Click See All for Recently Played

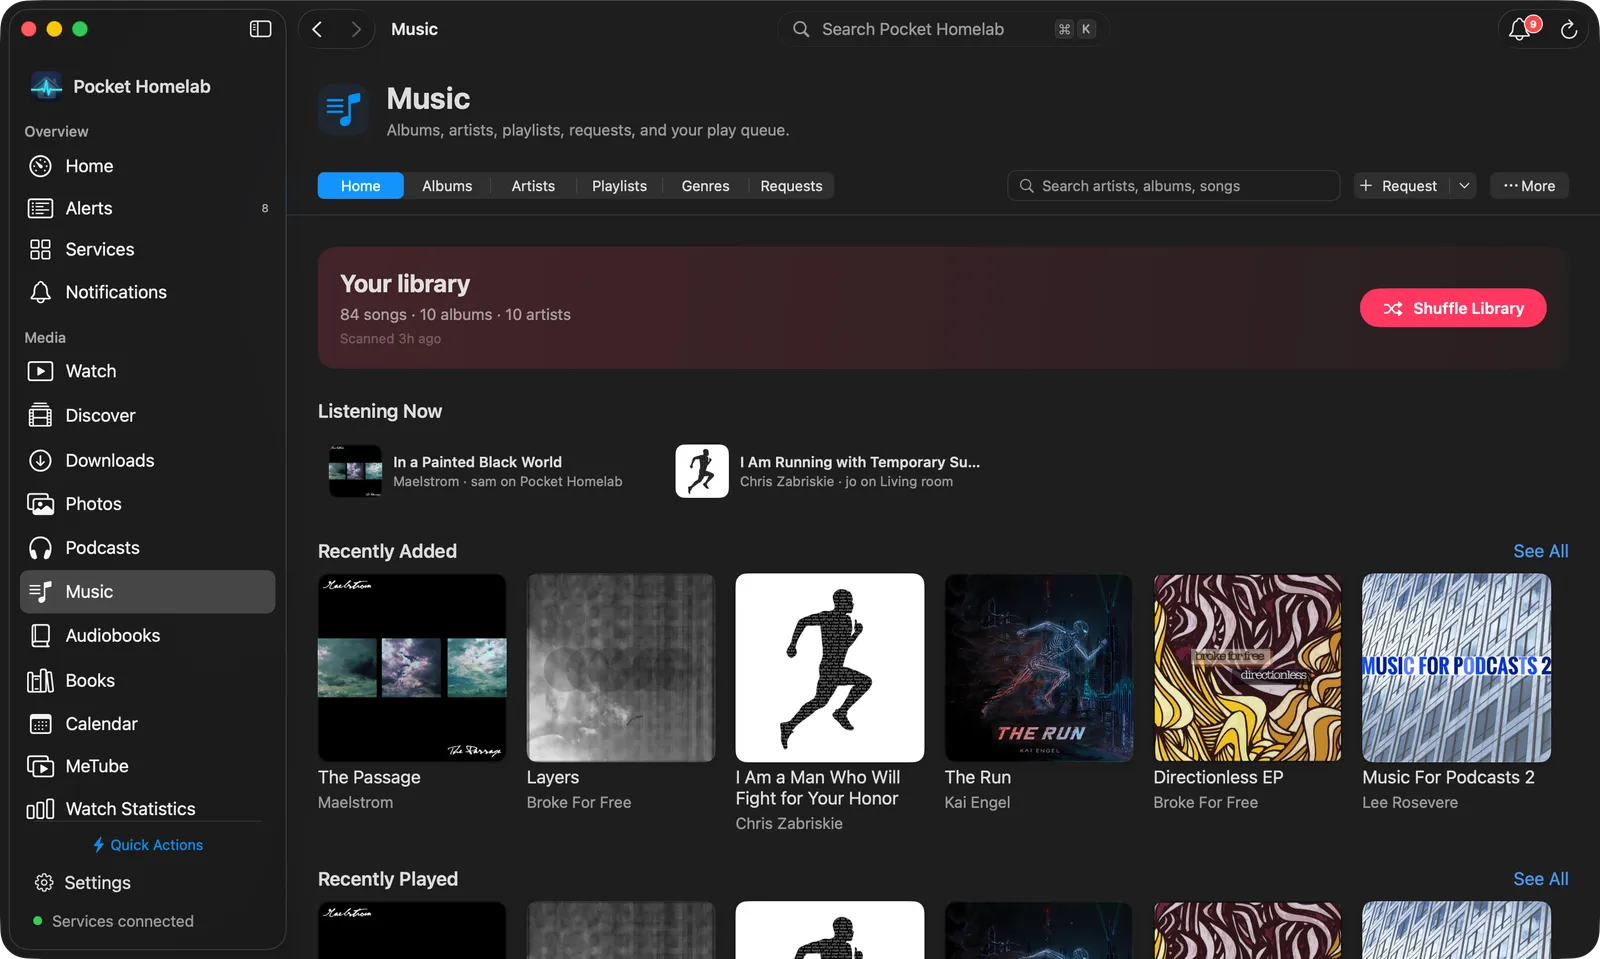click(1540, 879)
